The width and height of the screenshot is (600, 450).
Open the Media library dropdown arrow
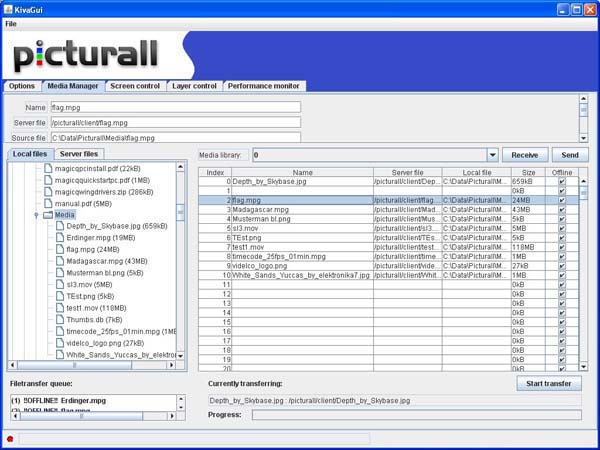pyautogui.click(x=492, y=155)
